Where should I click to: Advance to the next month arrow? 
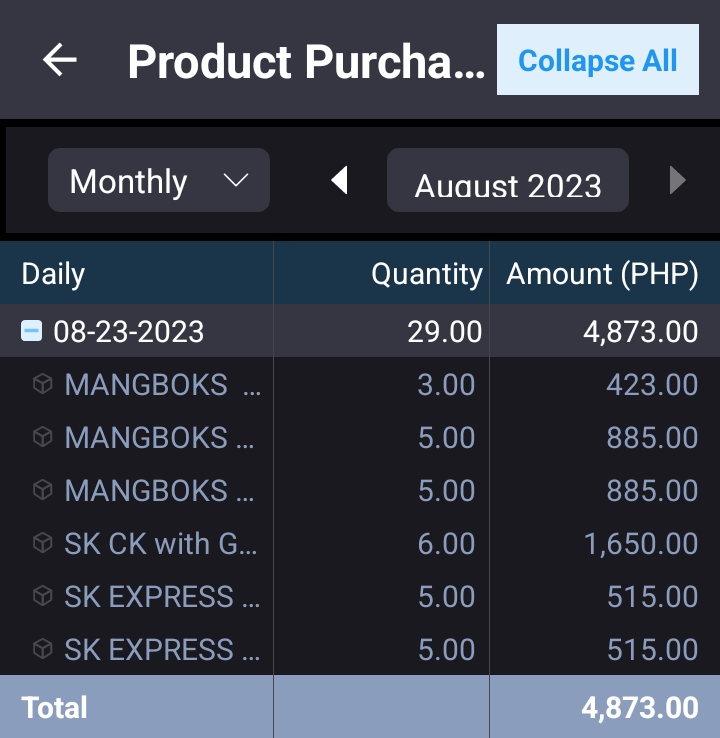677,181
